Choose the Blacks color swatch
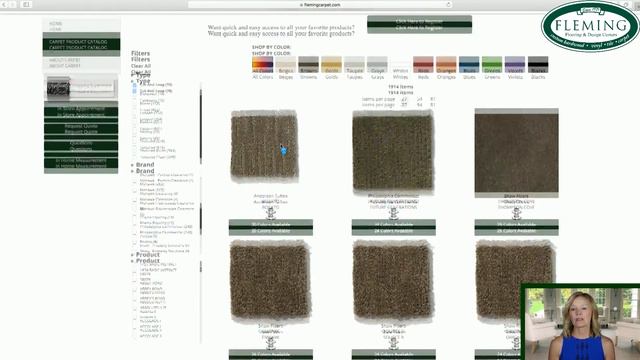The width and height of the screenshot is (640, 360). [x=538, y=64]
